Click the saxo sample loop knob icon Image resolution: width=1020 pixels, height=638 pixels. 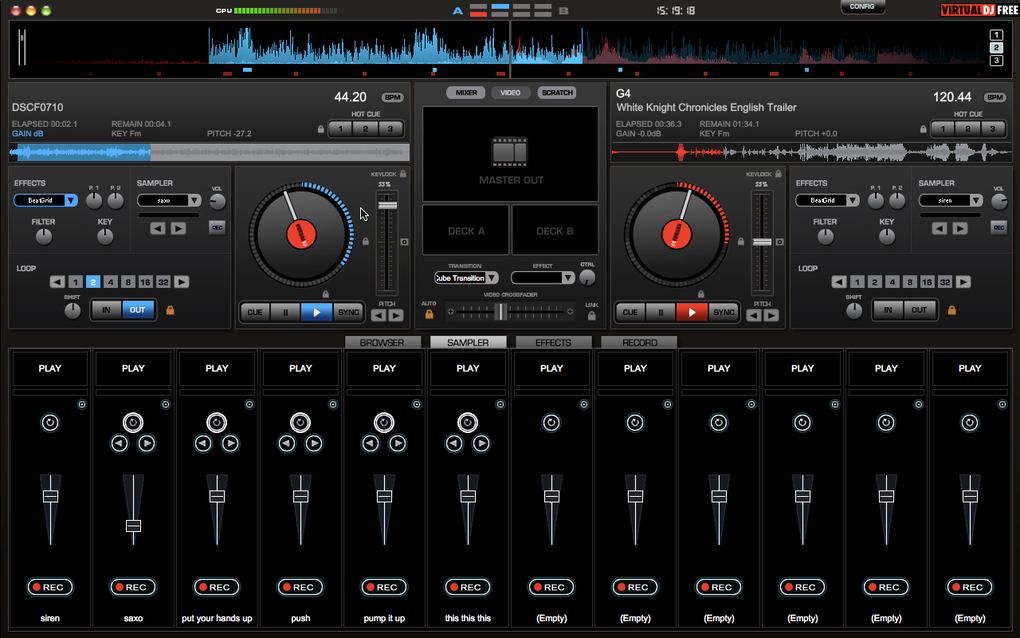click(x=133, y=423)
